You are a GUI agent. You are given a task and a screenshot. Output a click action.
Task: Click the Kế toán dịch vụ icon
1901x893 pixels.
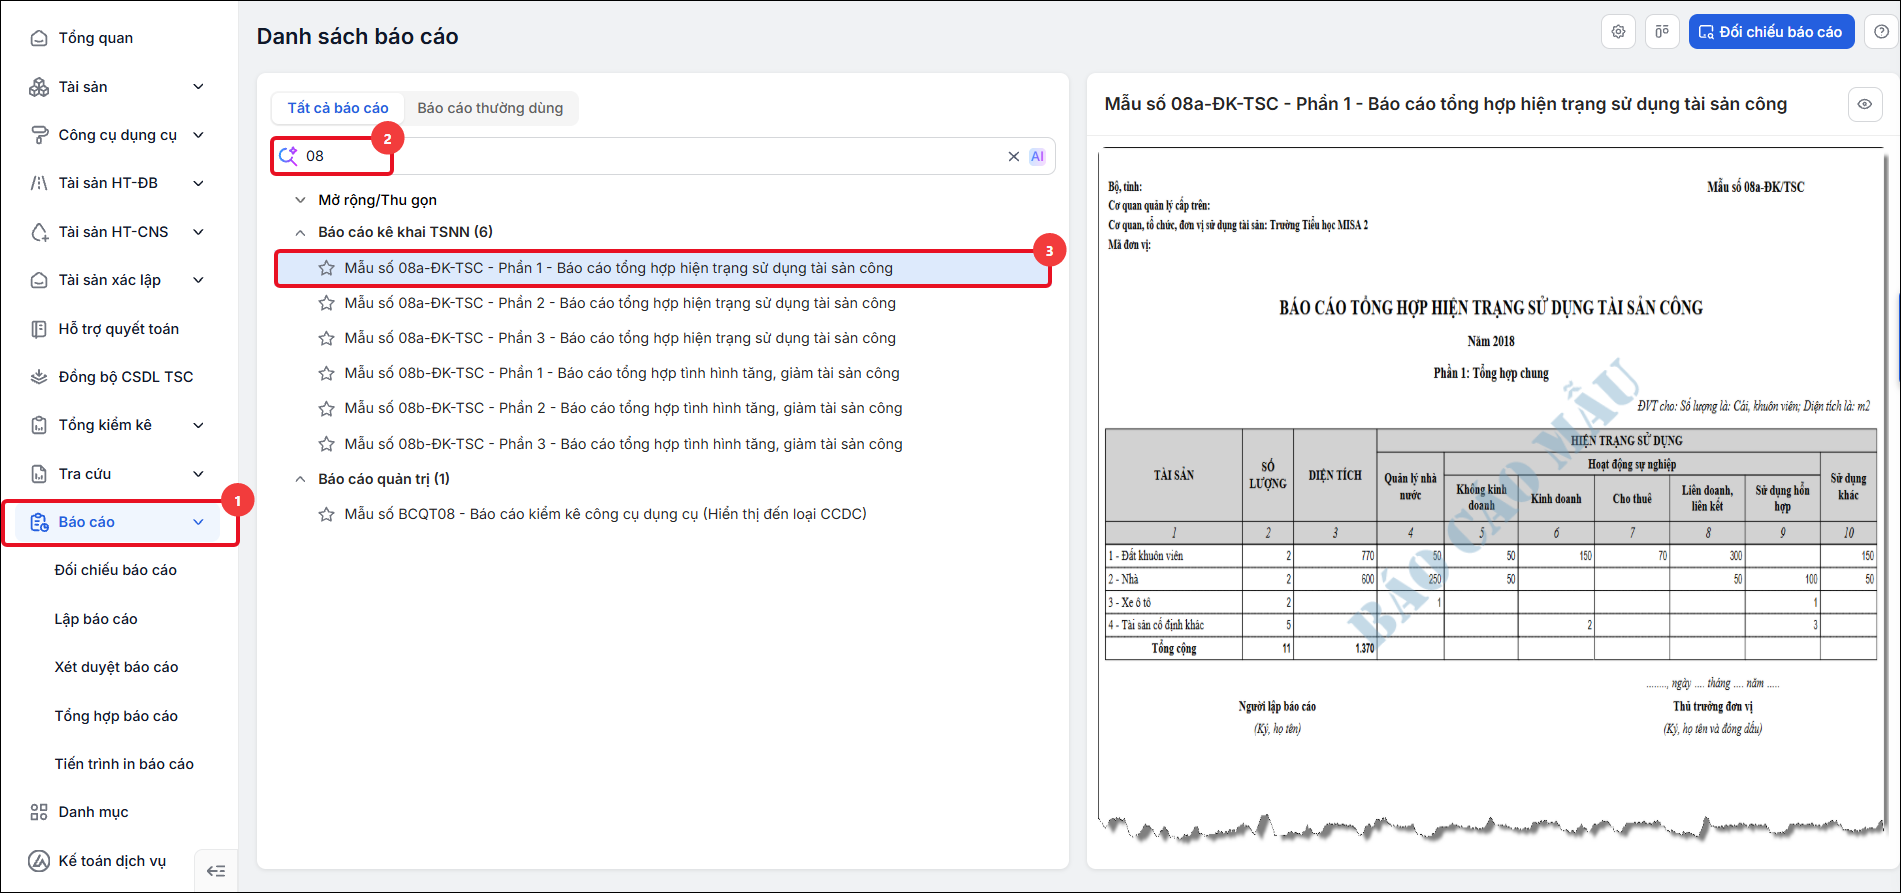[x=39, y=861]
